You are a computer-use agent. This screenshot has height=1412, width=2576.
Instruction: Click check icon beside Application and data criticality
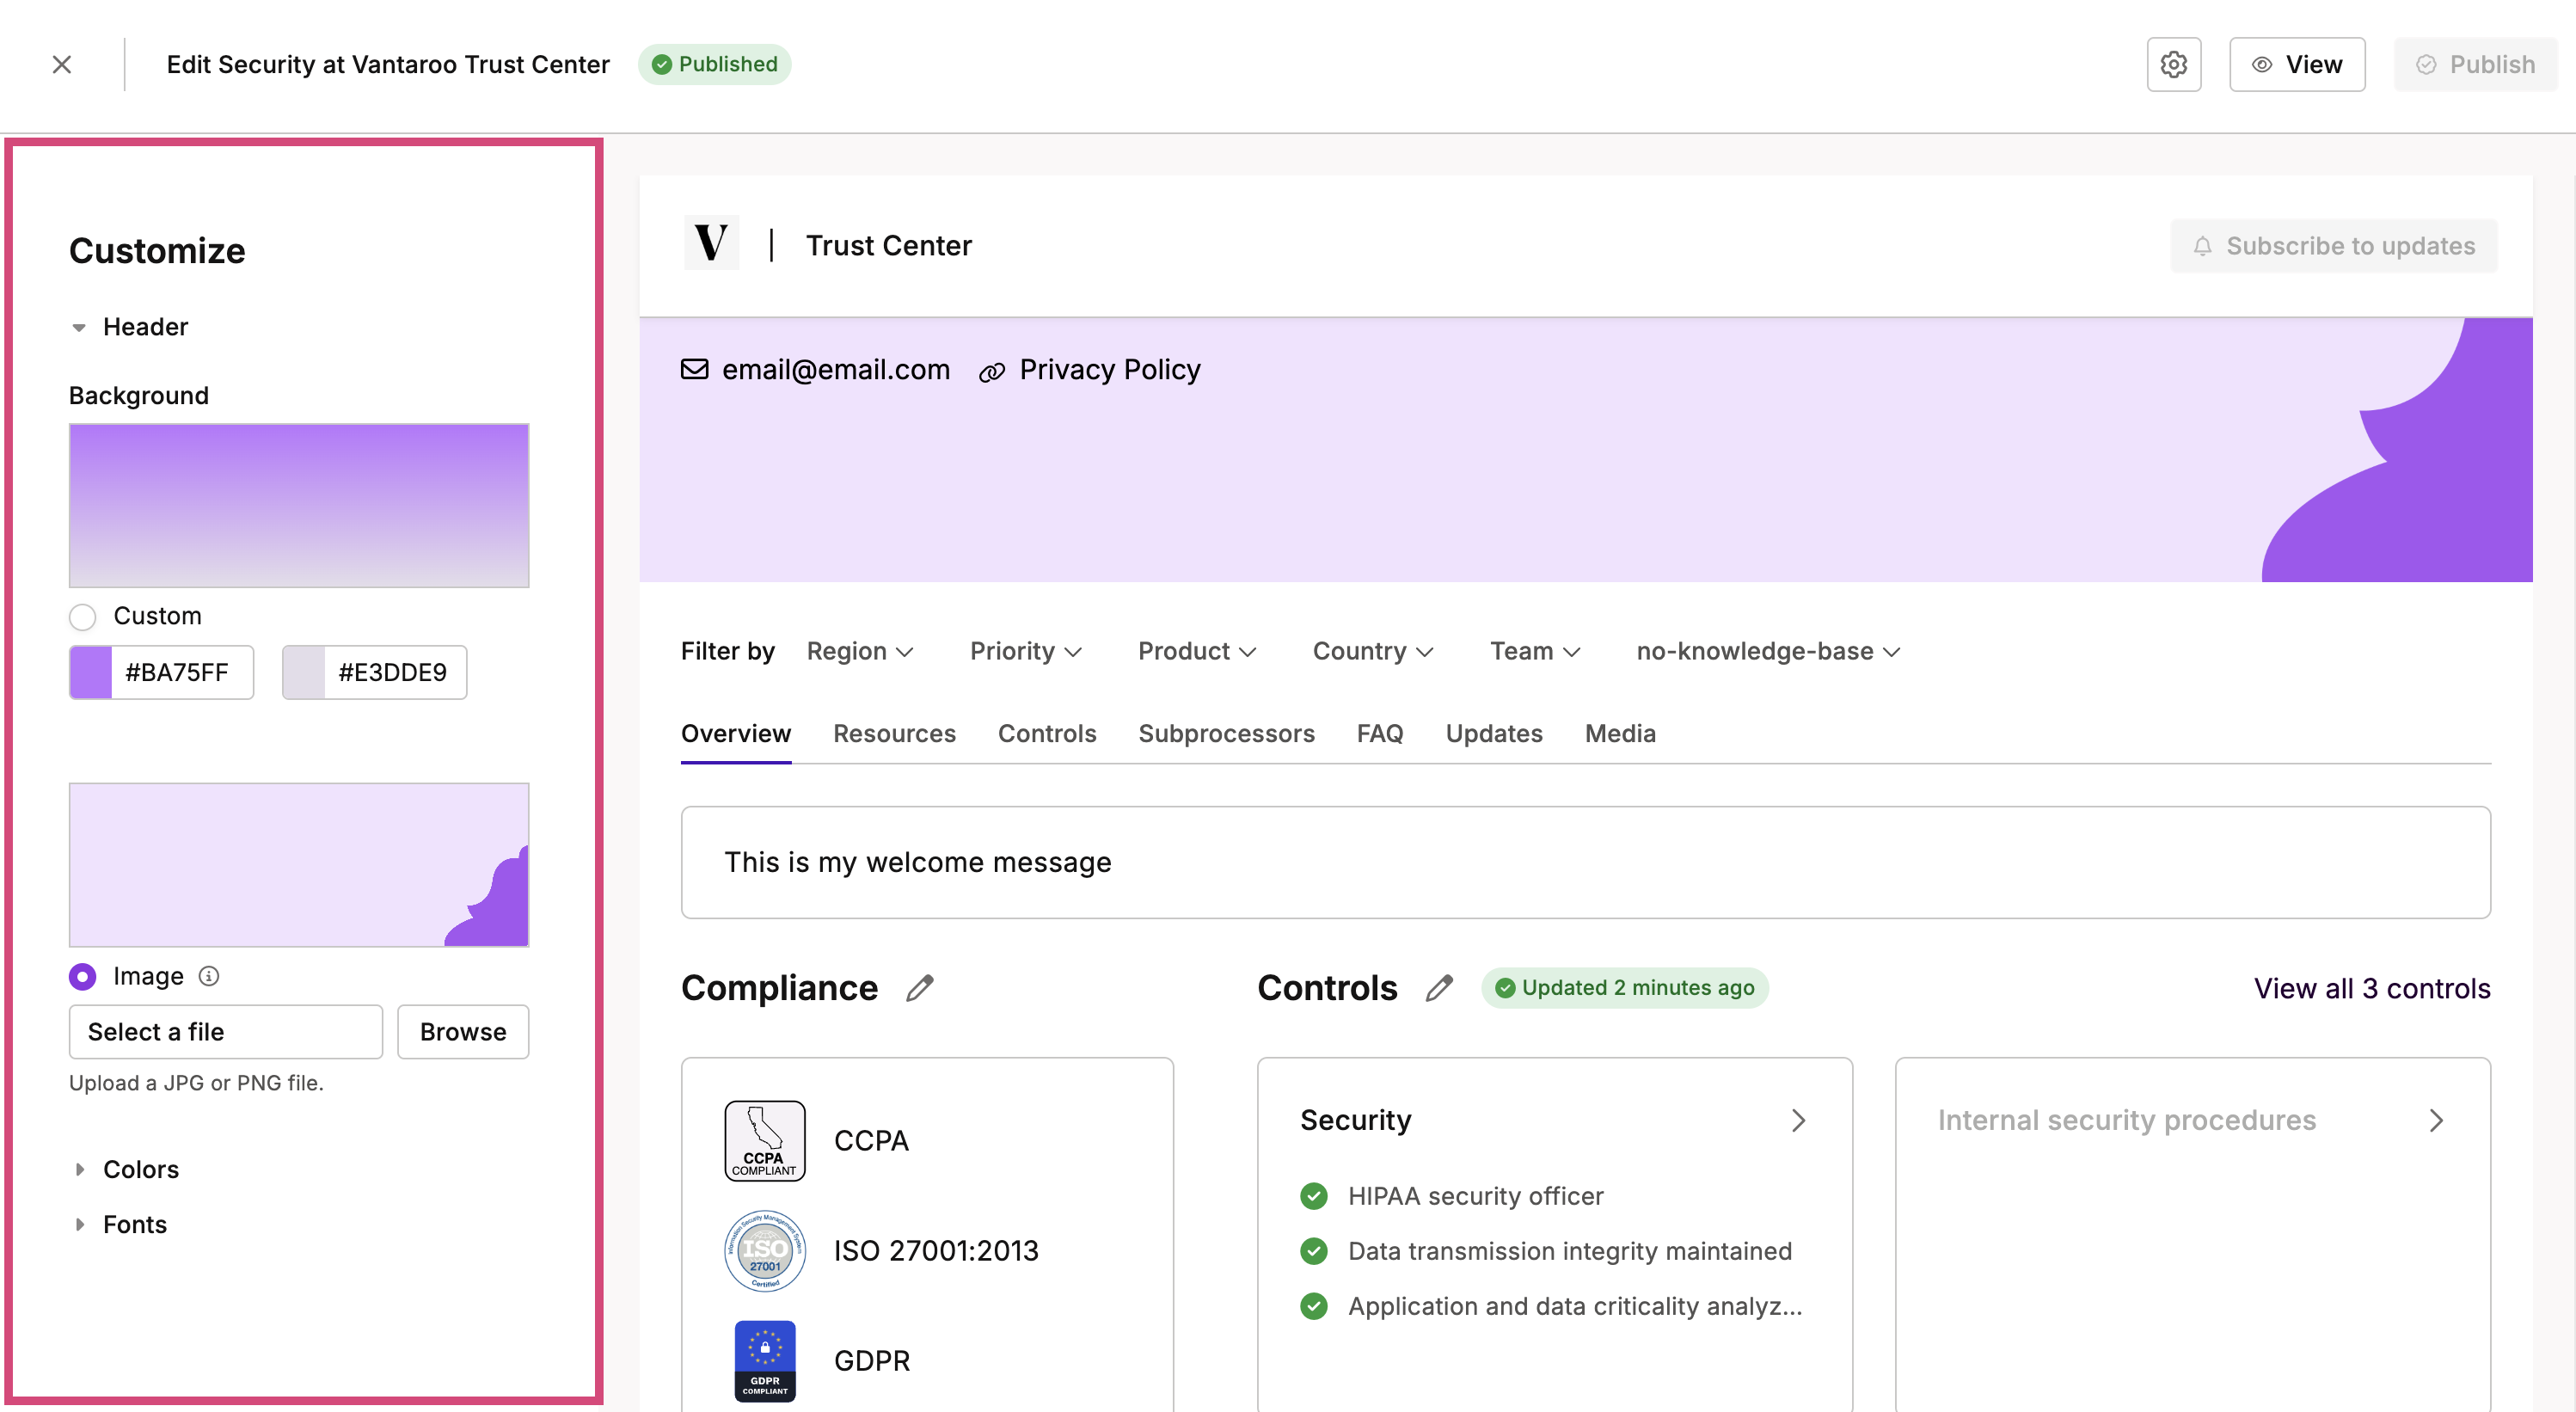coord(1314,1306)
